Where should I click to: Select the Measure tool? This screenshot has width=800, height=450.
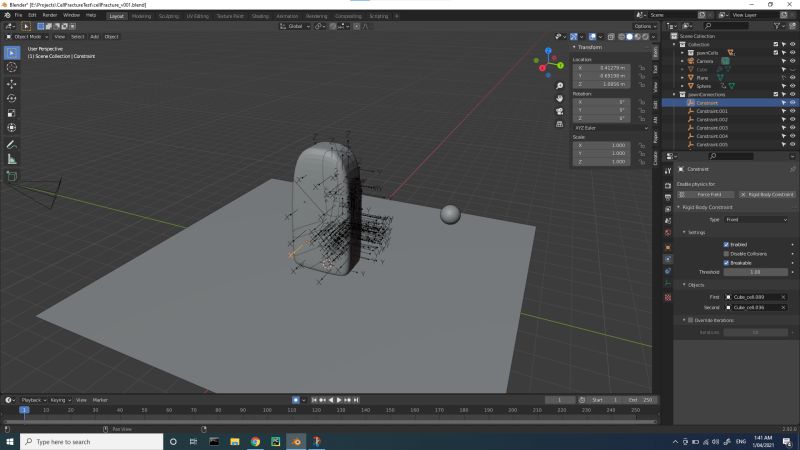(x=12, y=160)
